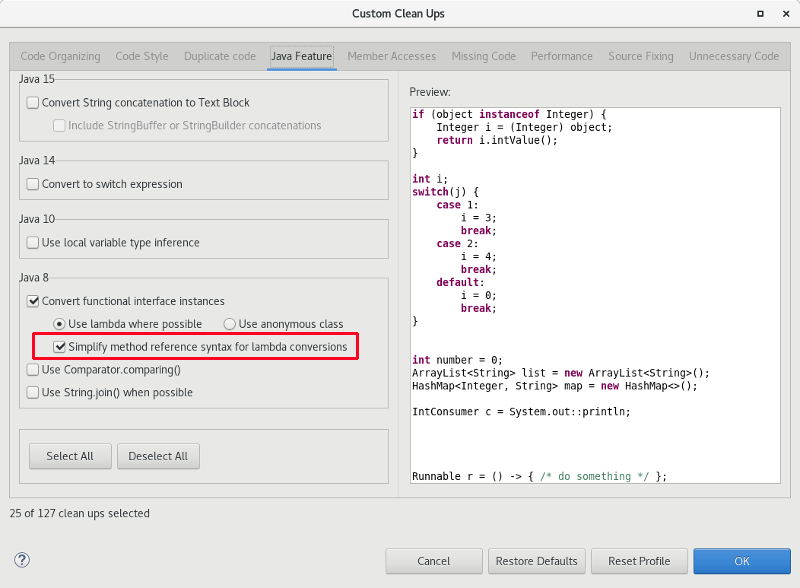Switch to the Code Style tab

click(142, 56)
